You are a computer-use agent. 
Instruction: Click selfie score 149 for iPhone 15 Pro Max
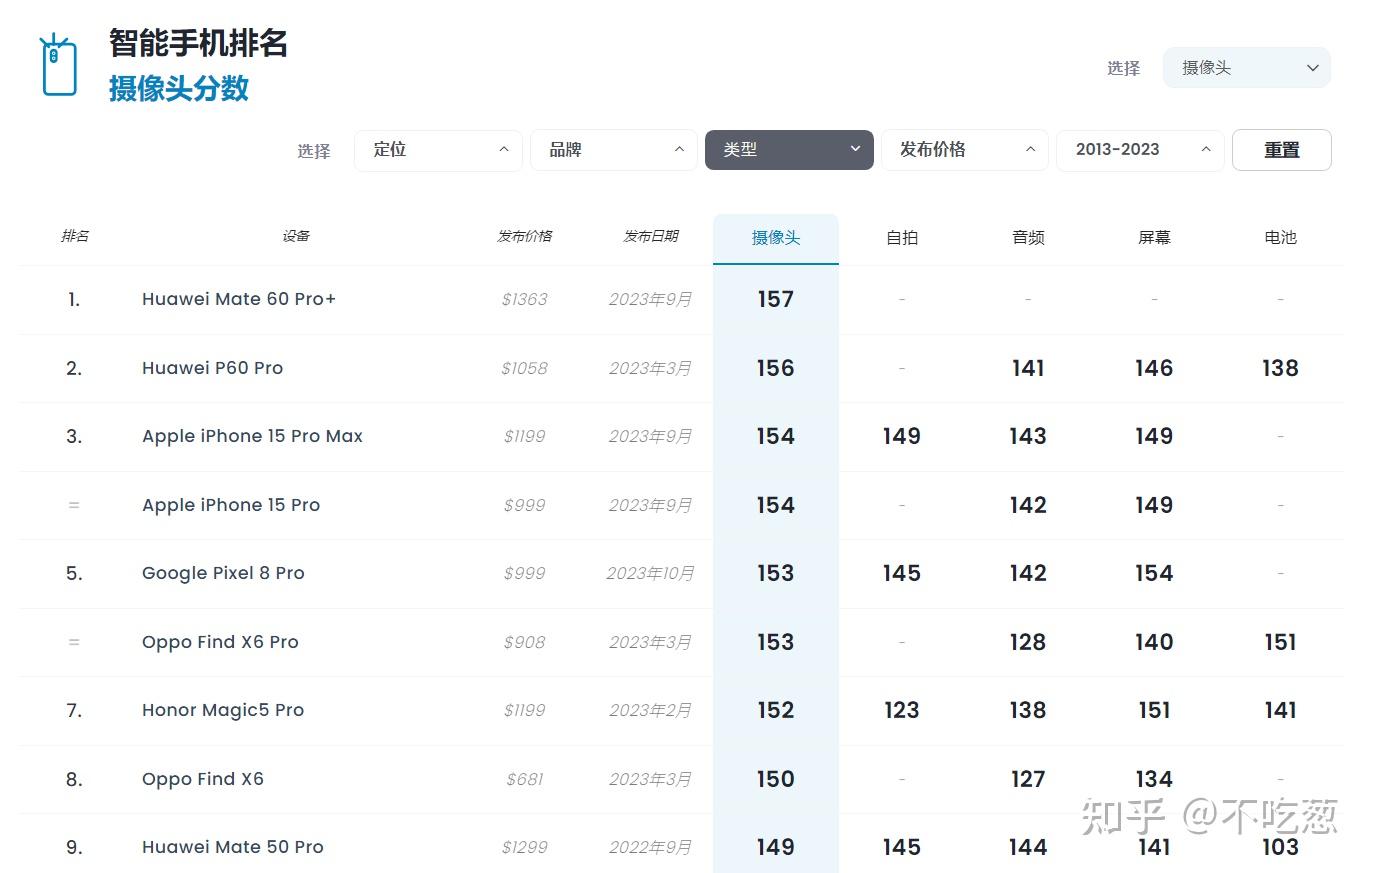click(902, 436)
